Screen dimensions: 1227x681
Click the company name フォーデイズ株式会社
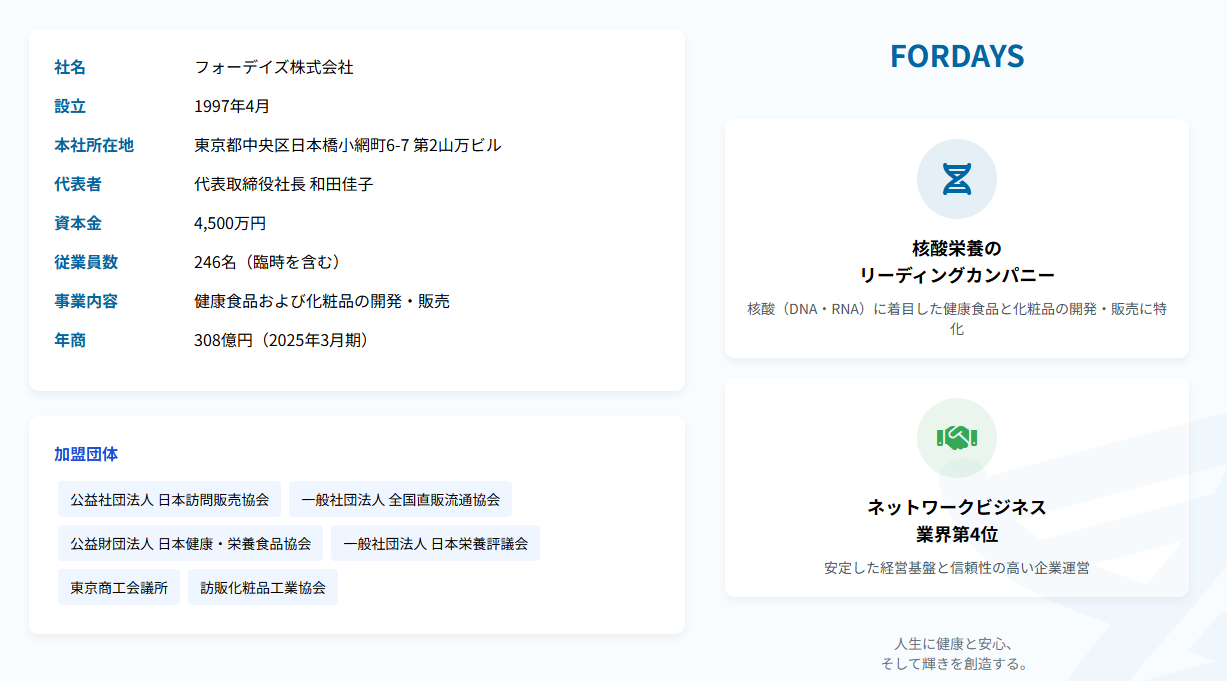(x=274, y=67)
